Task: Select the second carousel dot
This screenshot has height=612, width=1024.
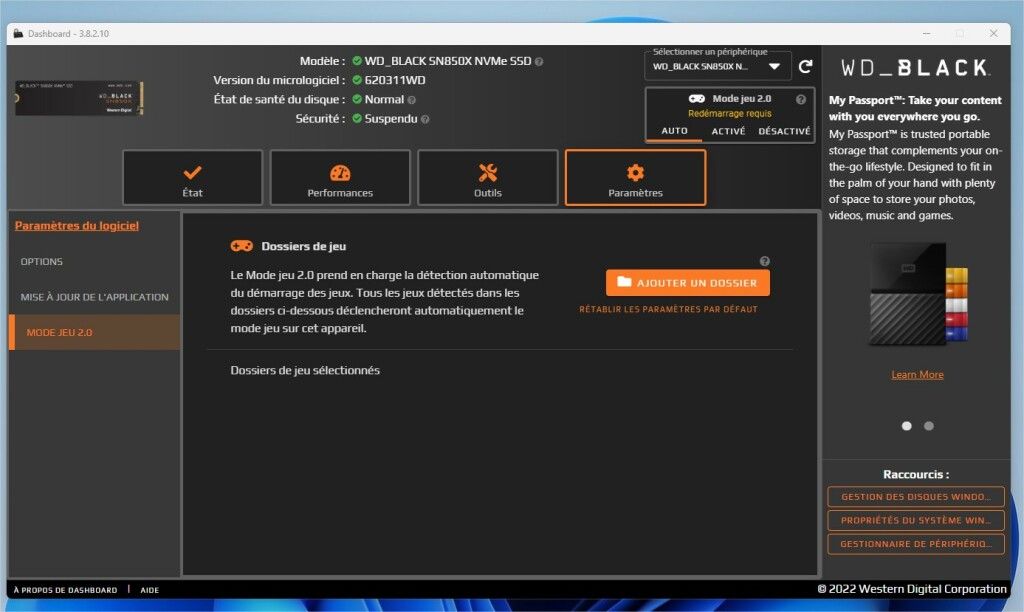Action: tap(929, 426)
